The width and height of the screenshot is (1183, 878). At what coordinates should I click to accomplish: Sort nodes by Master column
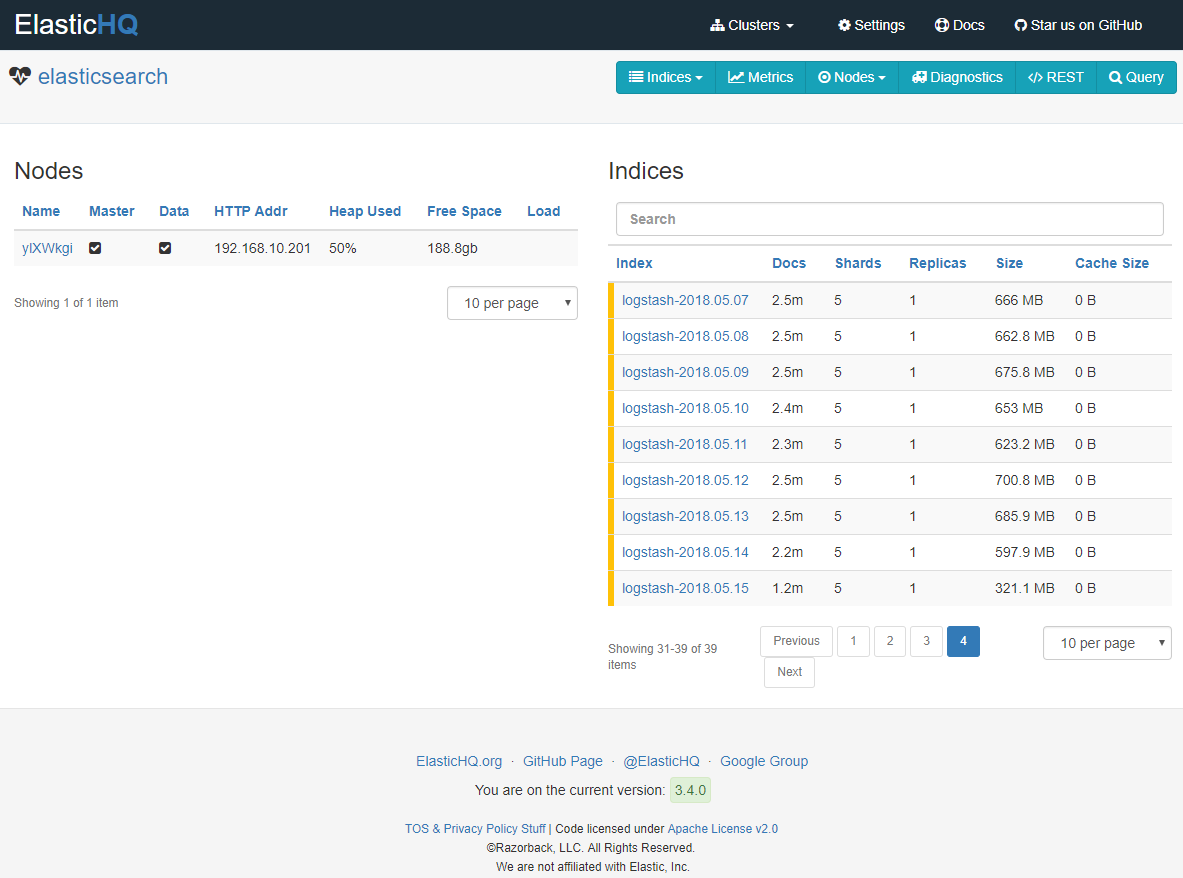click(112, 211)
